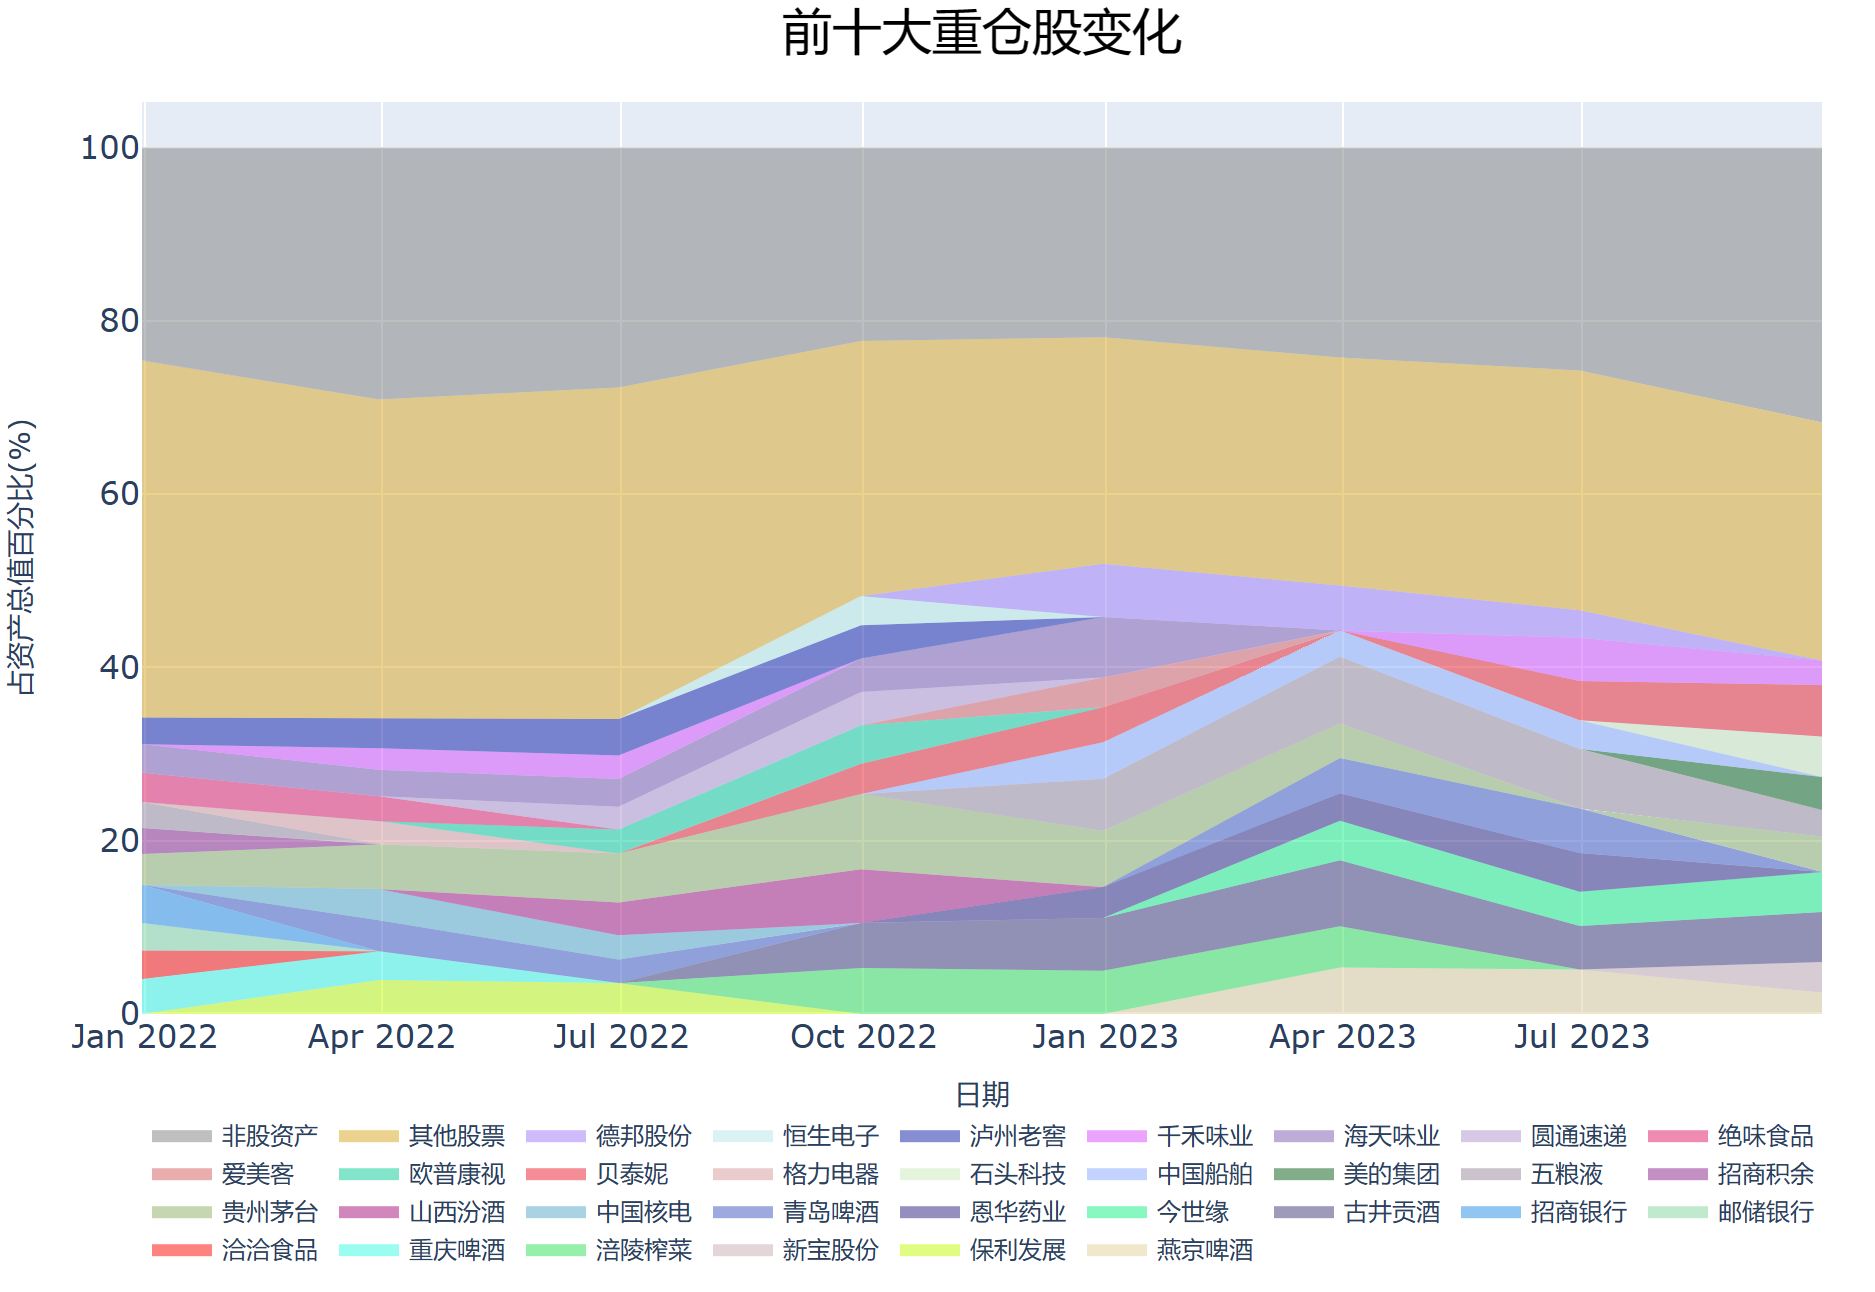
Task: Click the 德邦股份 purple color swatch
Action: tap(555, 1136)
